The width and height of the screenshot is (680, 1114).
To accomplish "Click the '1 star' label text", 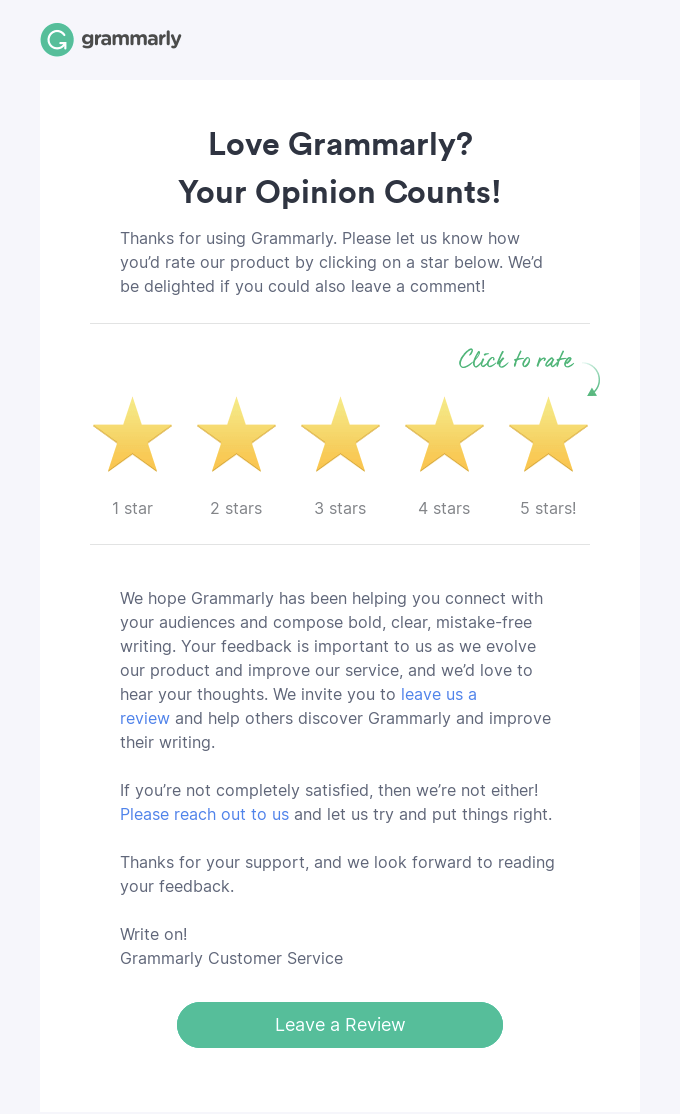I will 132,508.
